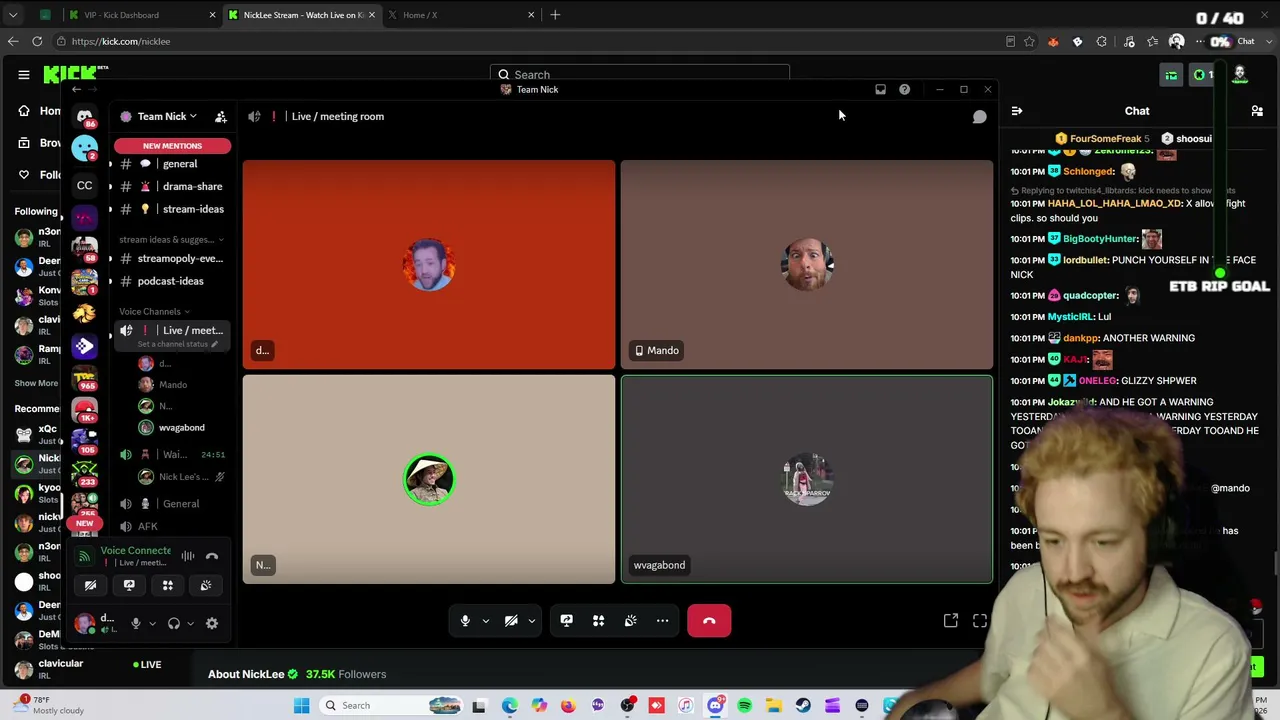The width and height of the screenshot is (1280, 720).
Task: Open Discord help icon in title bar
Action: pyautogui.click(x=904, y=89)
